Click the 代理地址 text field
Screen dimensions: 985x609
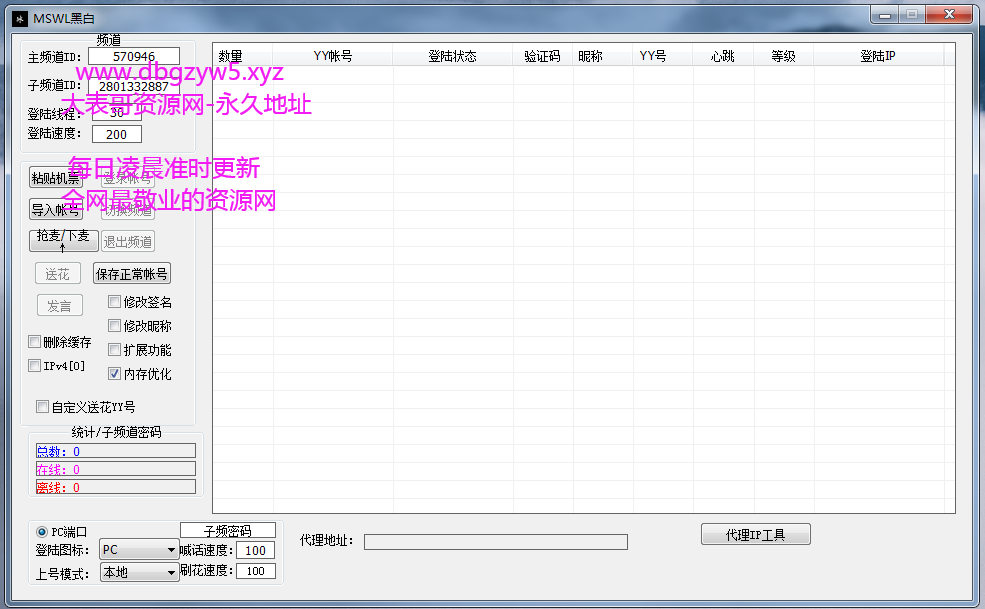495,541
